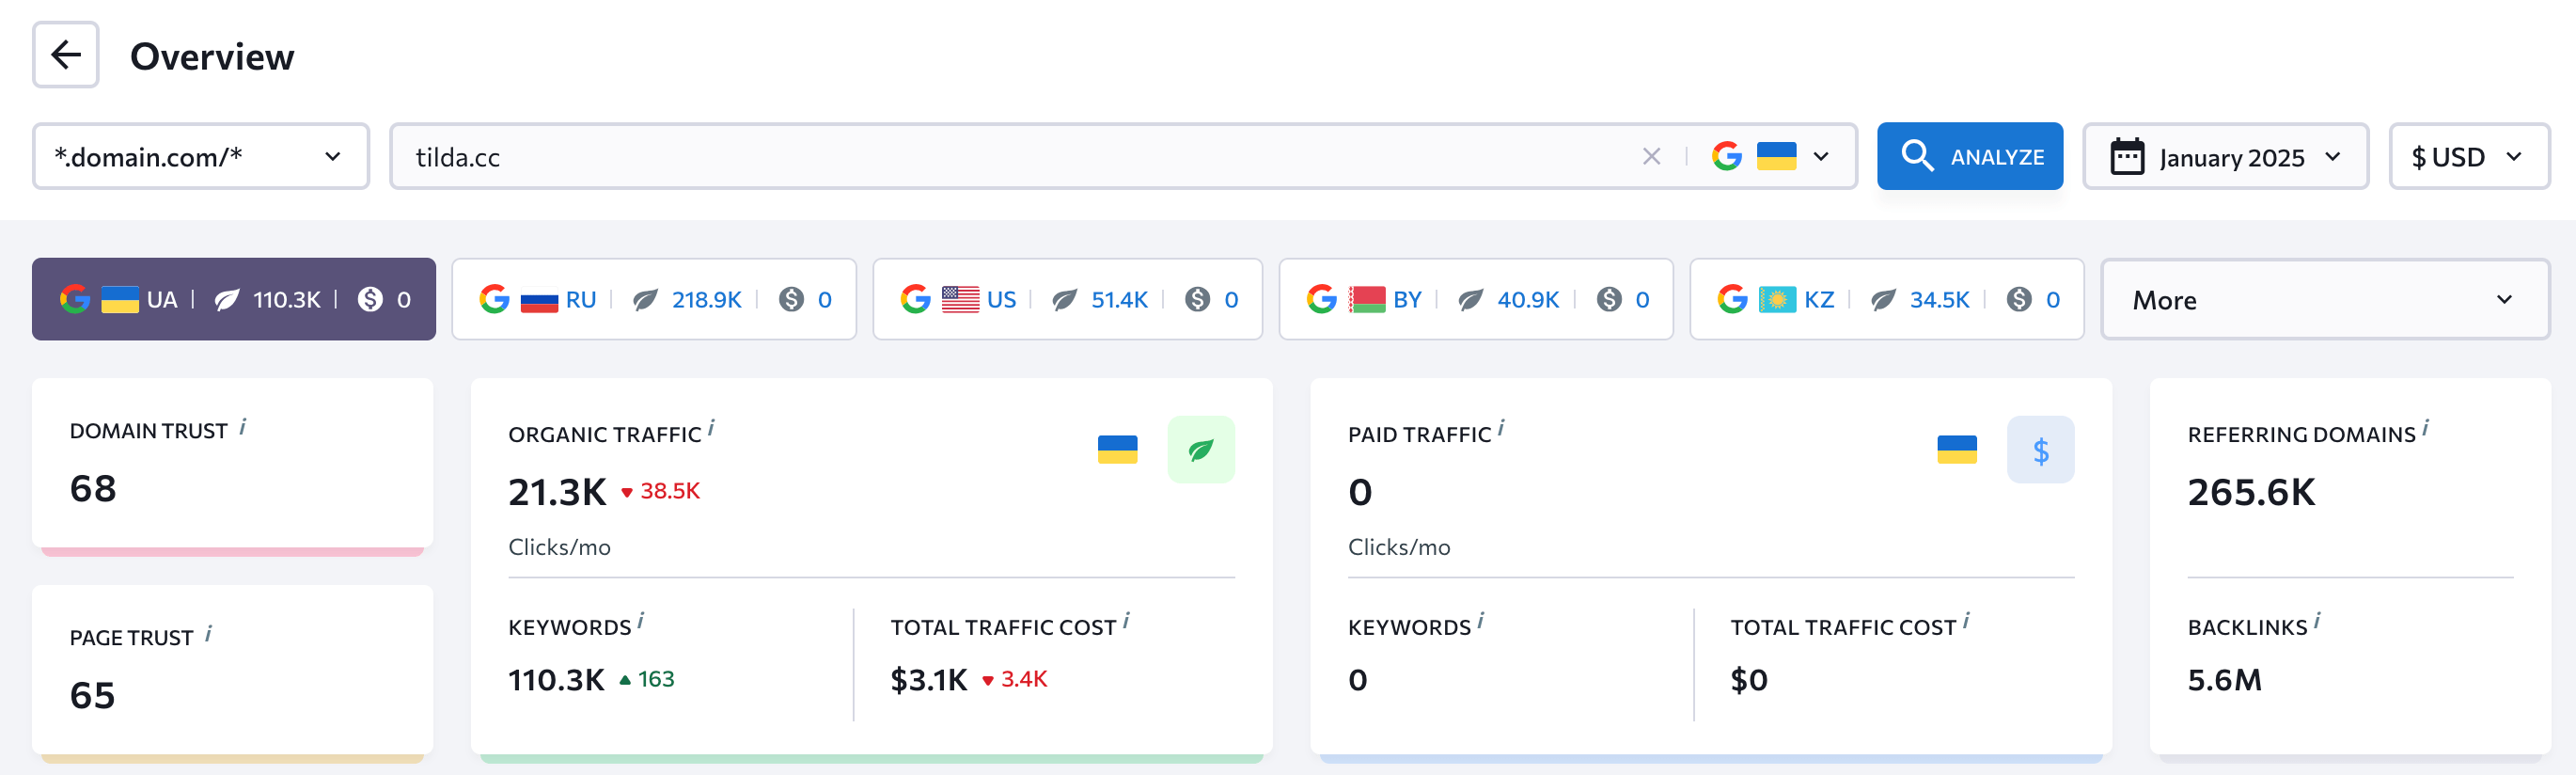Click the Backlinks info icon
This screenshot has height=775, width=2576.
(2317, 621)
